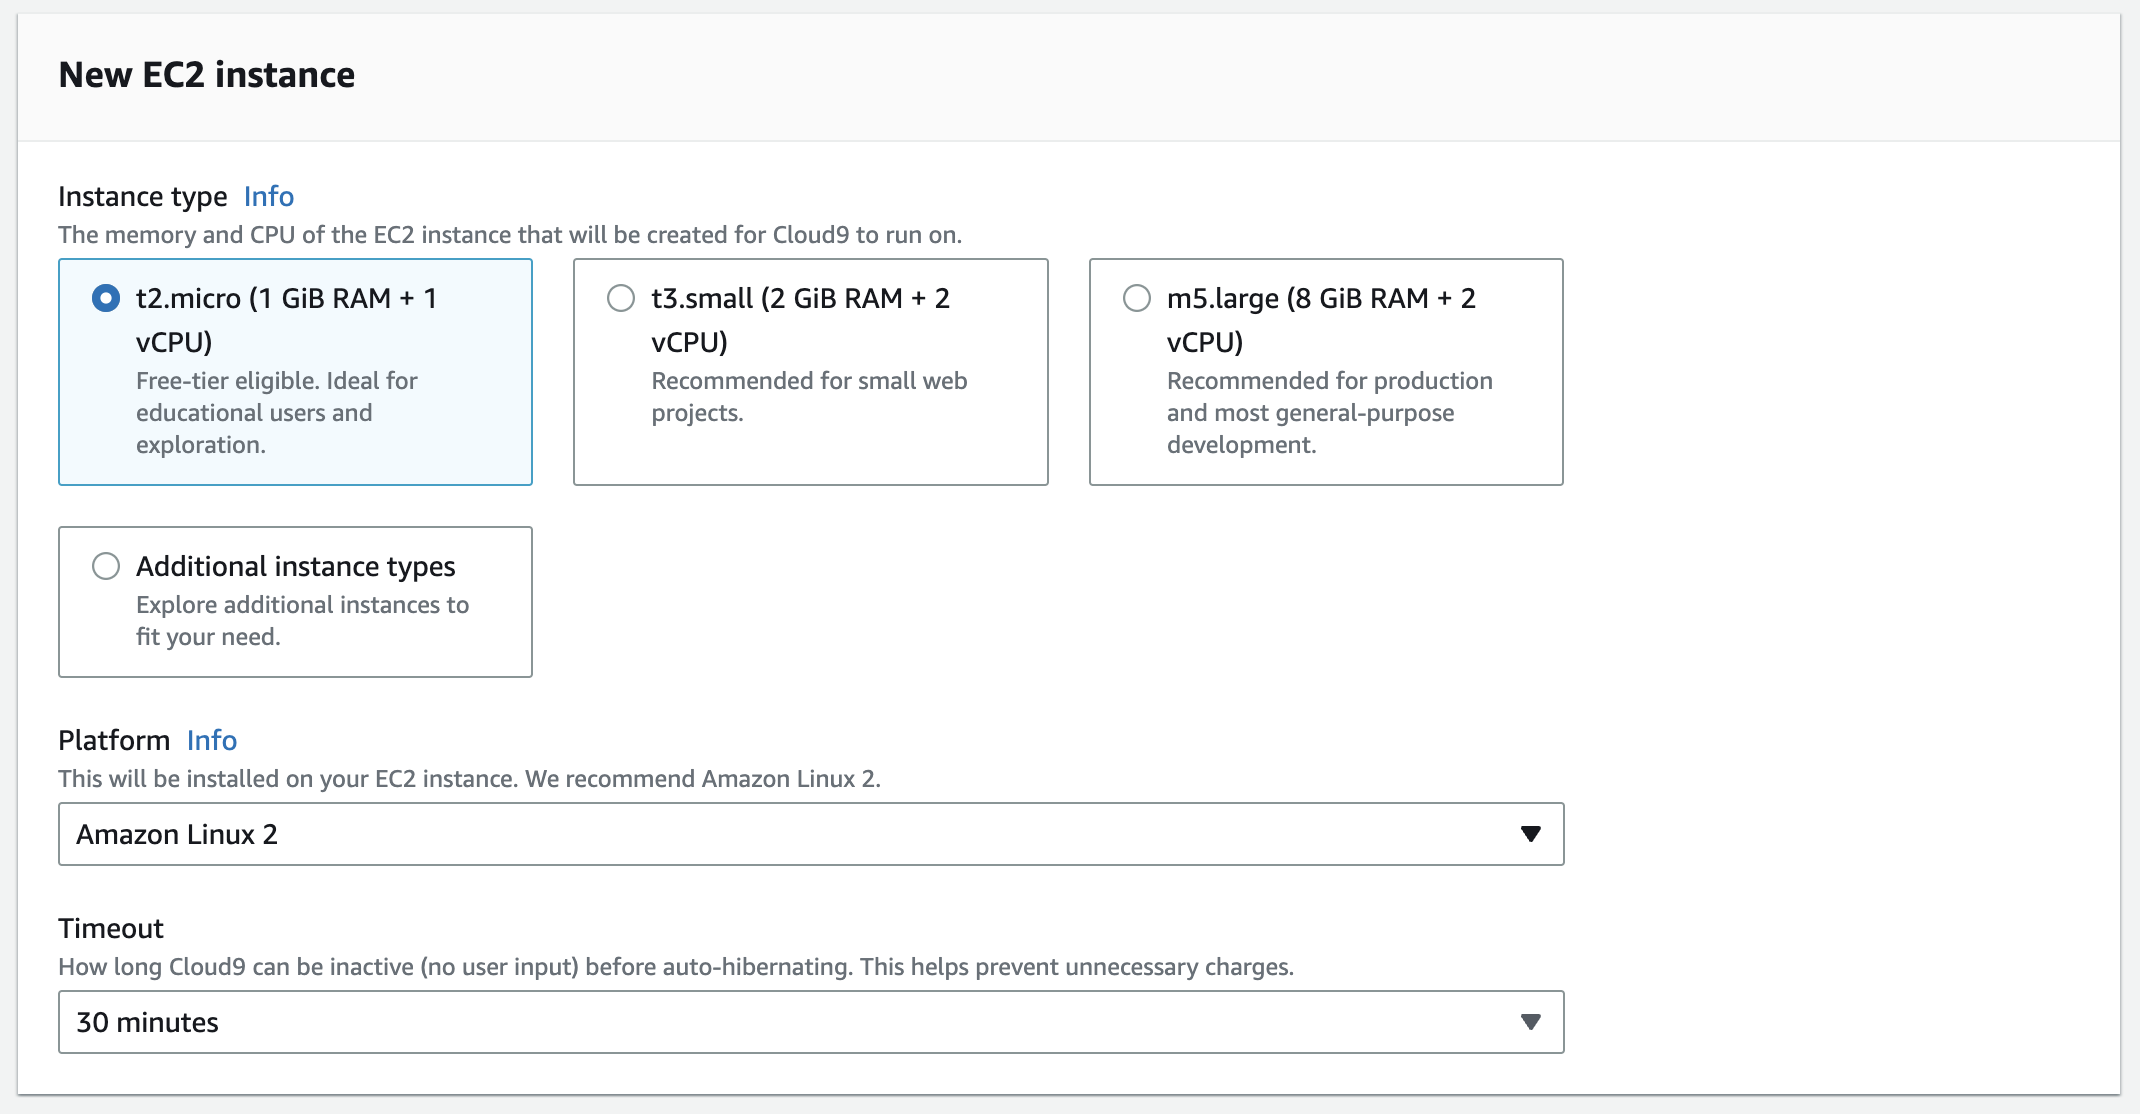Open the 30 minutes timeout dropdown

click(811, 1022)
